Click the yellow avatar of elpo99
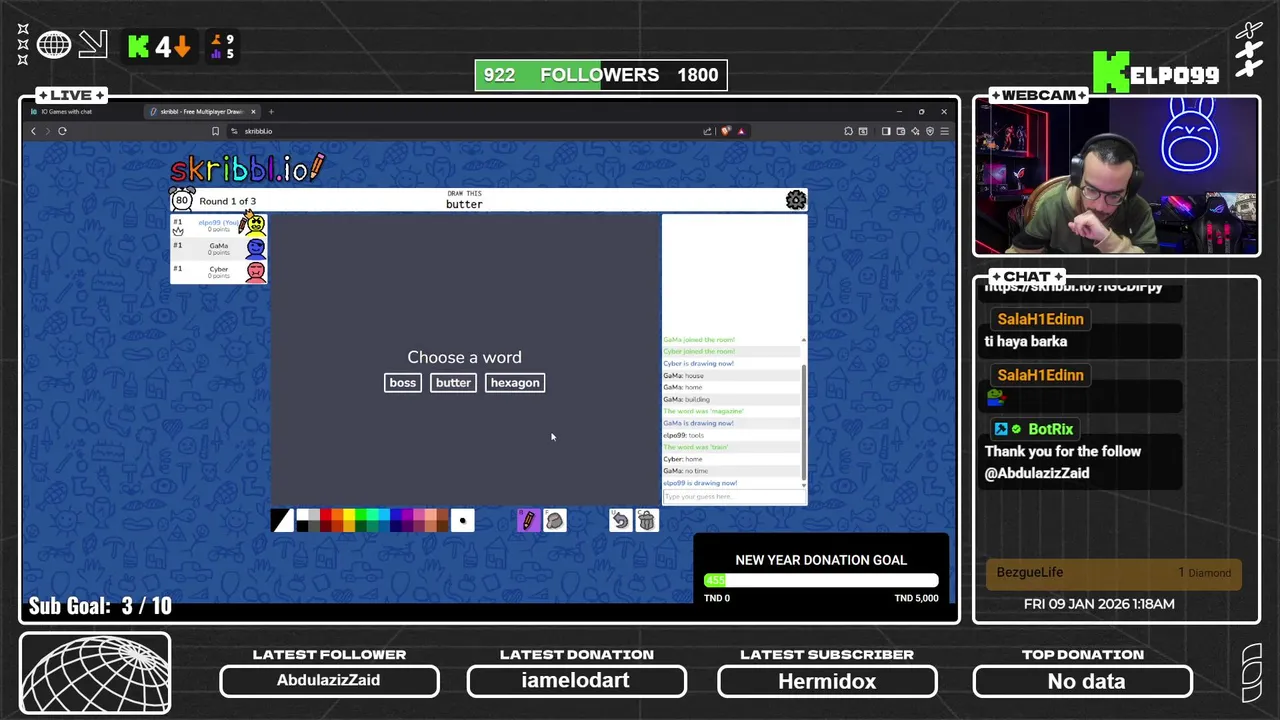 point(256,225)
